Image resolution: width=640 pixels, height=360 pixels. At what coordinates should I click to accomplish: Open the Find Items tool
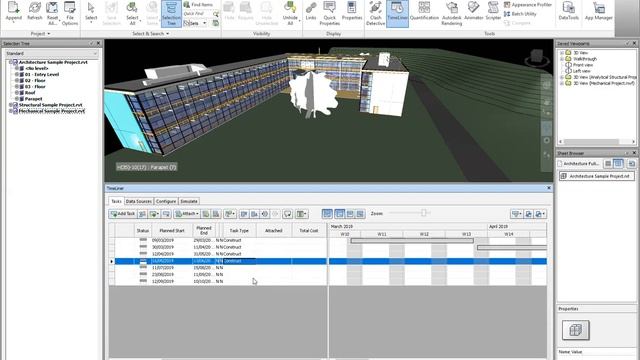[198, 4]
